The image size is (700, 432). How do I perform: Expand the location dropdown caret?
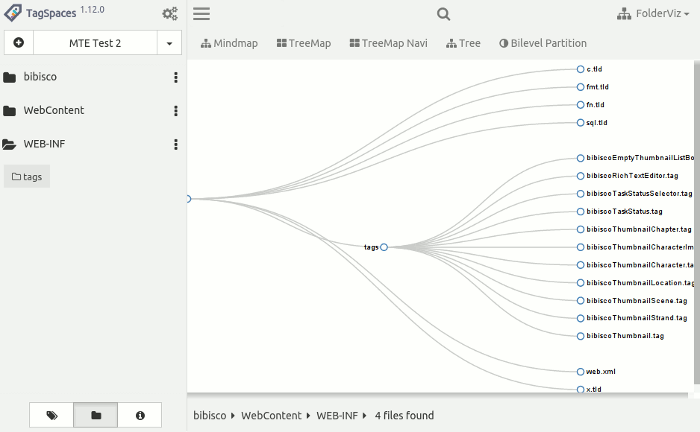(x=169, y=43)
